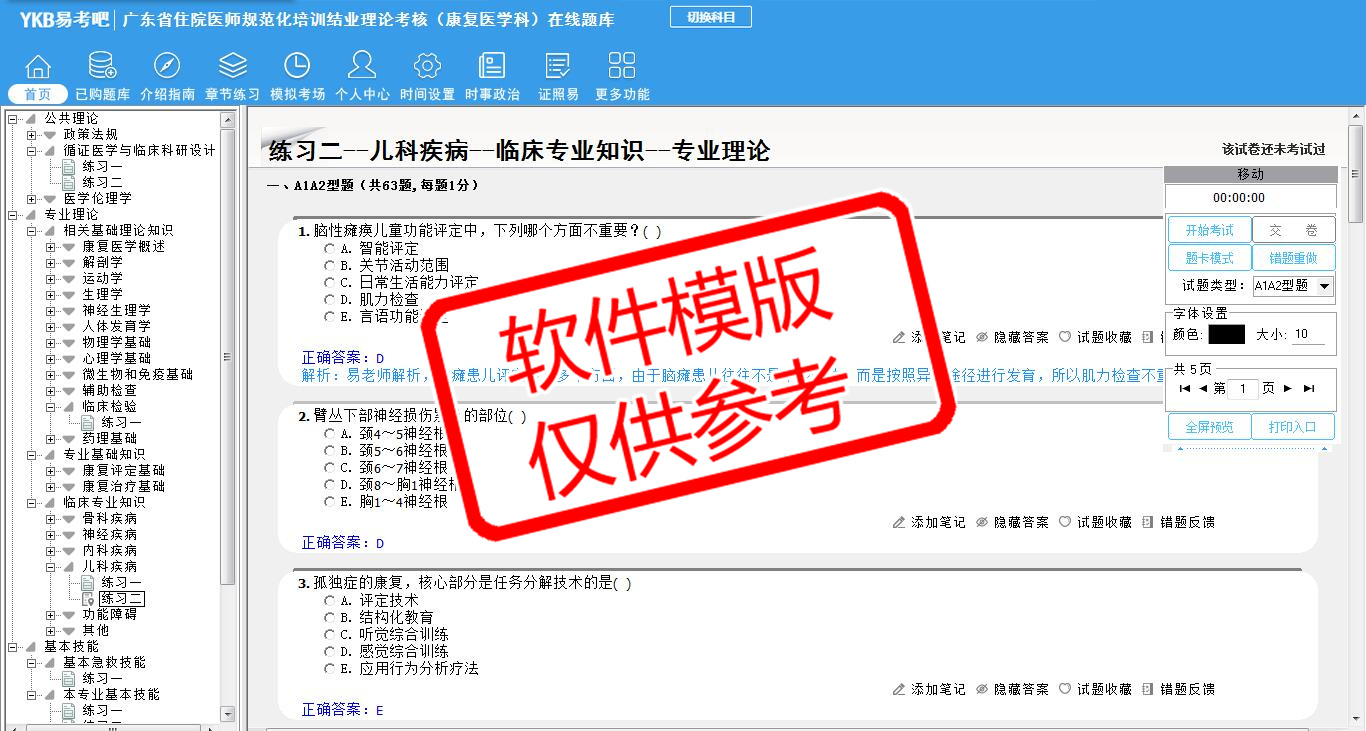Open 时事政治 news icon
Screen dimensions: 1366x731
492,67
